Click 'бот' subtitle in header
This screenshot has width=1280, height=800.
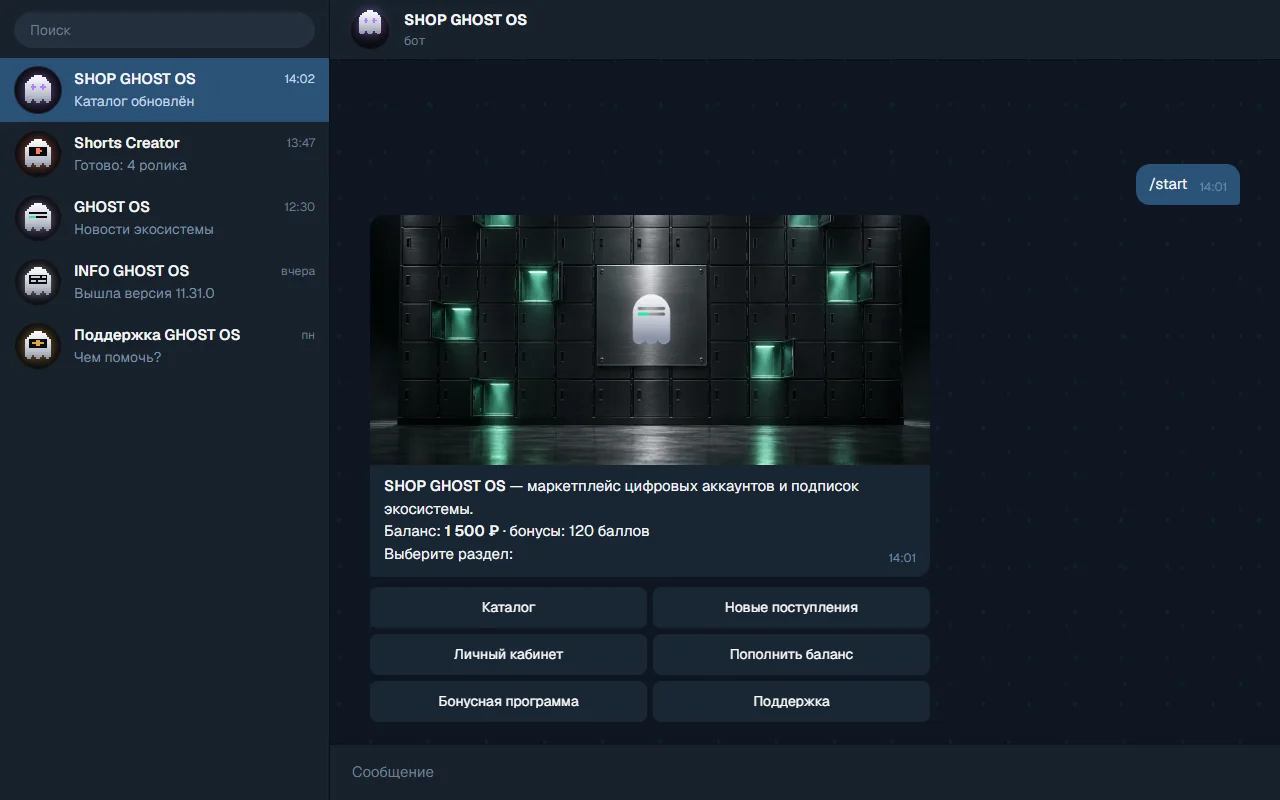click(x=414, y=41)
